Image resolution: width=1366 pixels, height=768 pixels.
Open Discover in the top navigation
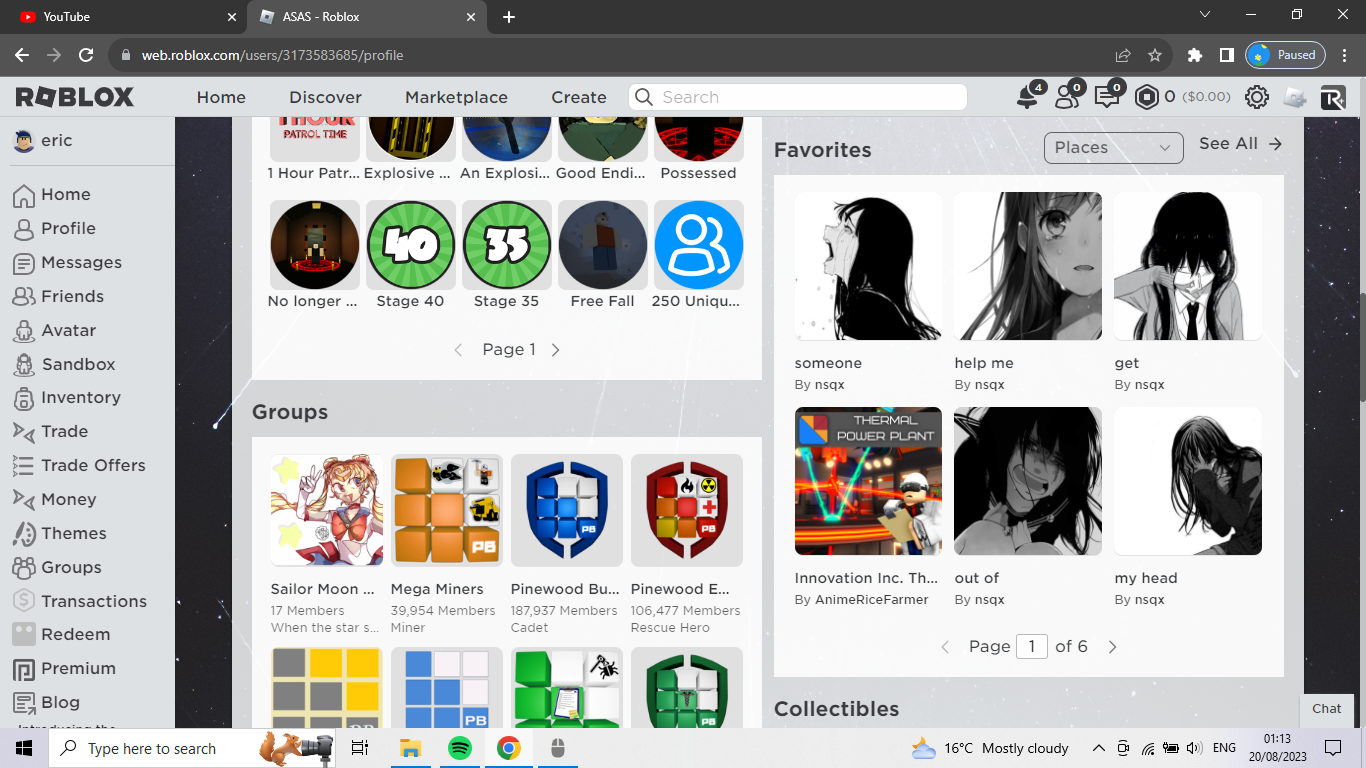pyautogui.click(x=325, y=97)
